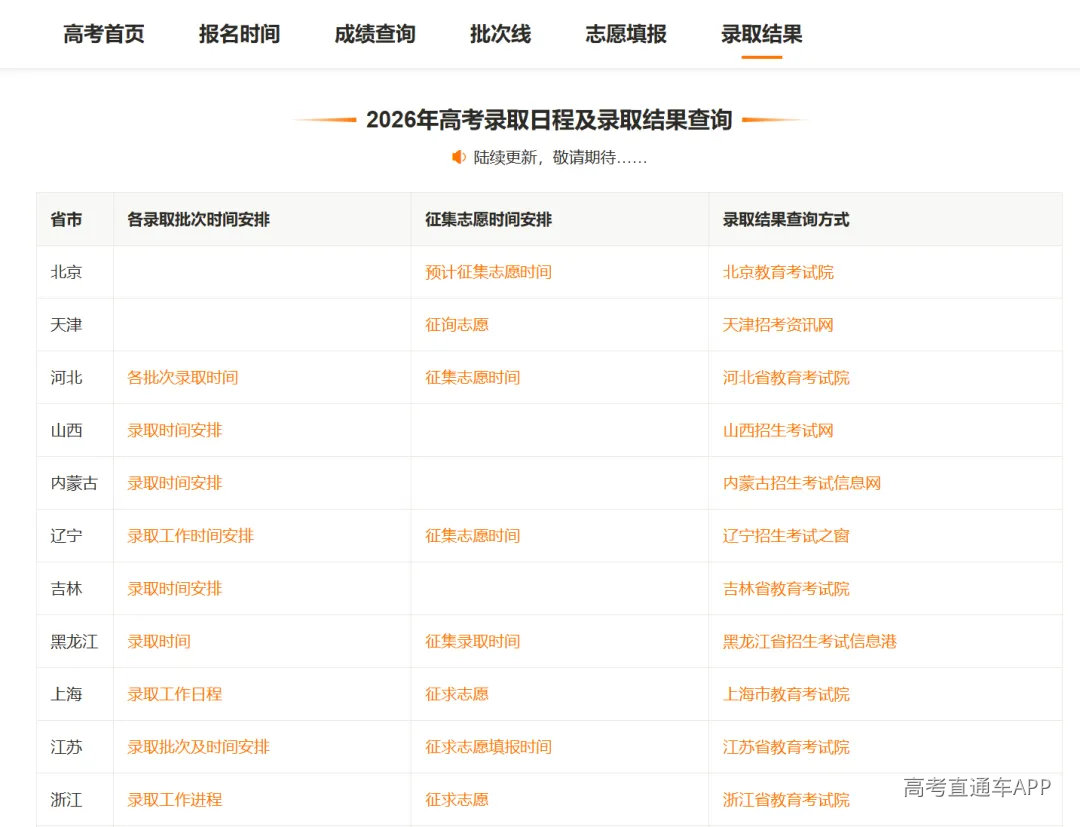Select the 内蒙古 province cell
This screenshot has width=1080, height=827.
click(x=74, y=483)
